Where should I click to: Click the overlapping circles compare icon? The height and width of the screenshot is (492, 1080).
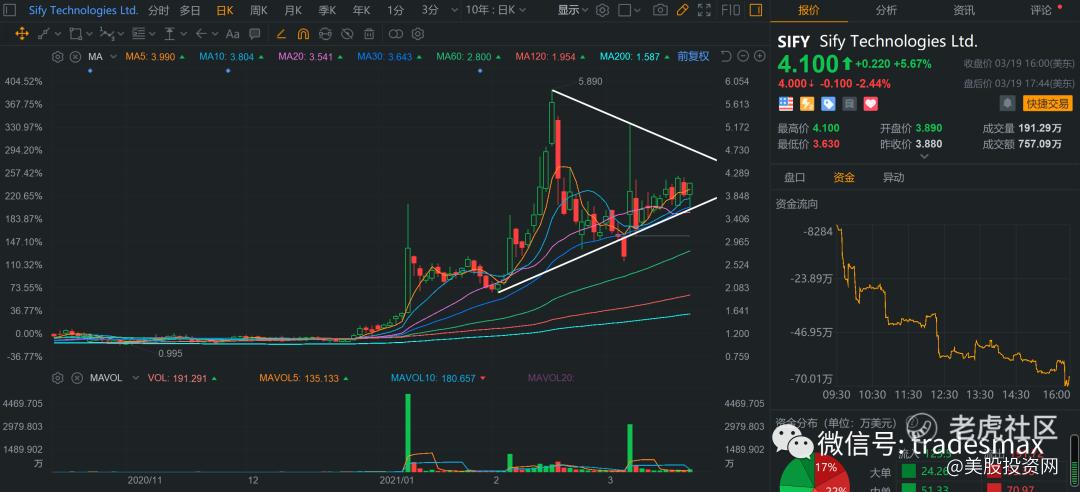[395, 34]
